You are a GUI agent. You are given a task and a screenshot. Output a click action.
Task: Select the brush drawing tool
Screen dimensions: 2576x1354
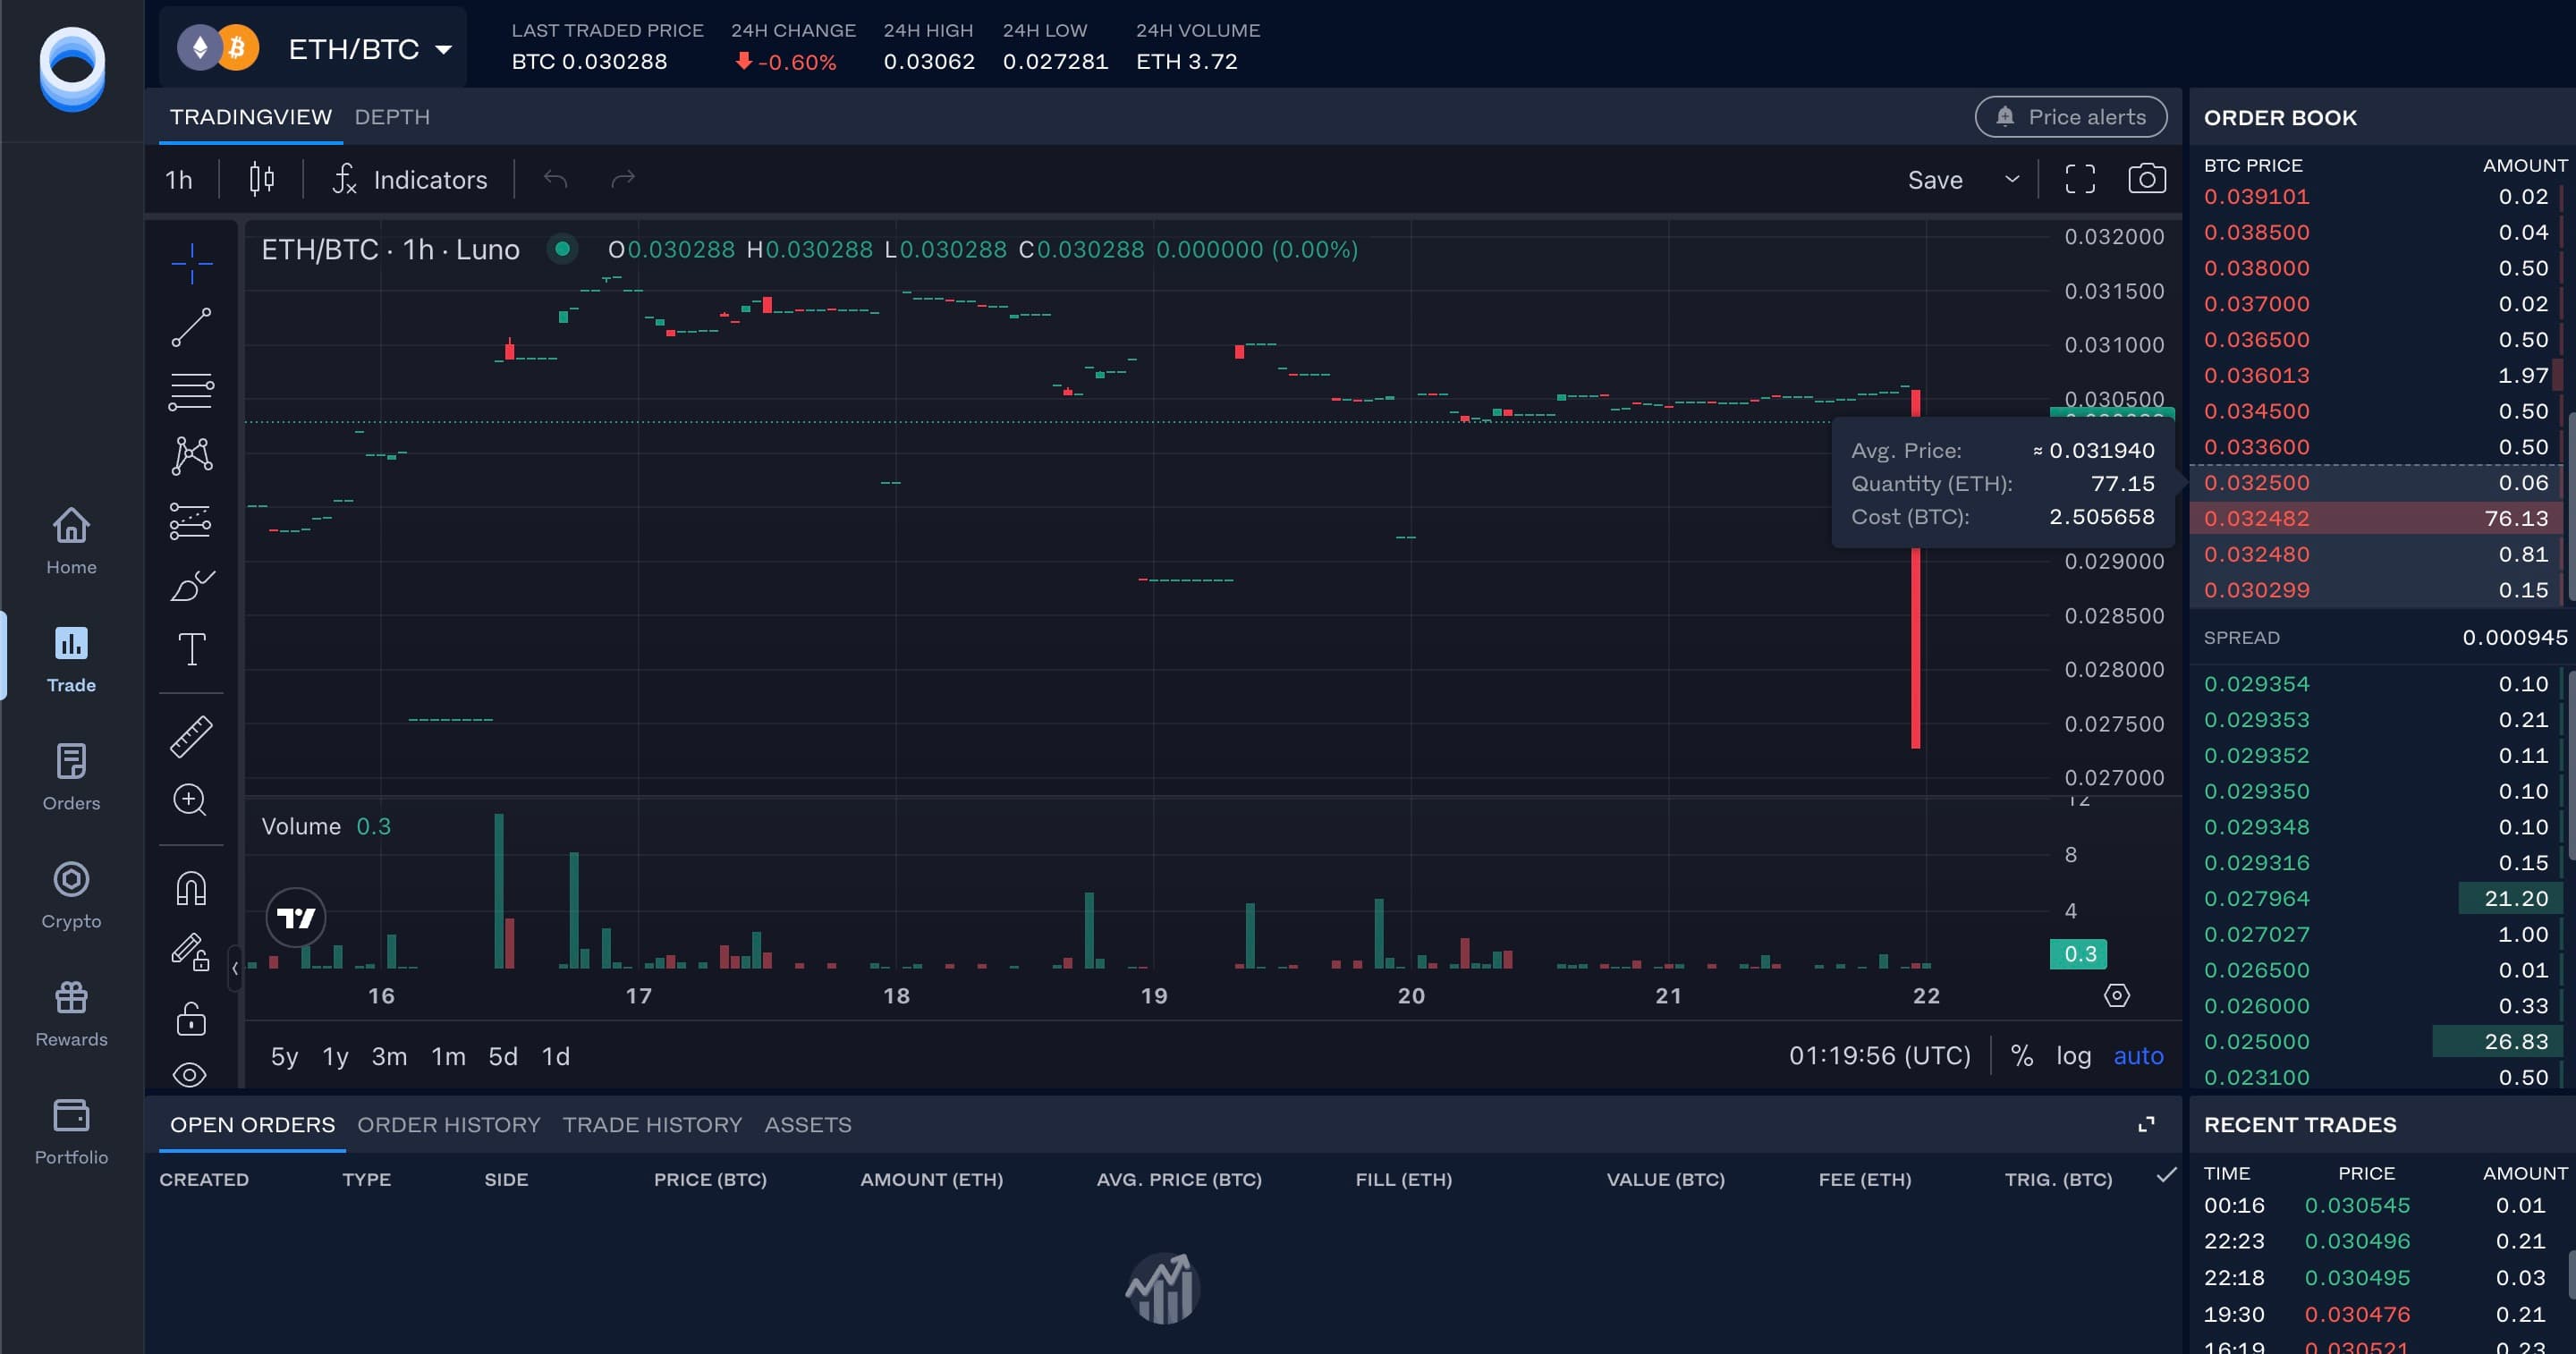point(190,586)
